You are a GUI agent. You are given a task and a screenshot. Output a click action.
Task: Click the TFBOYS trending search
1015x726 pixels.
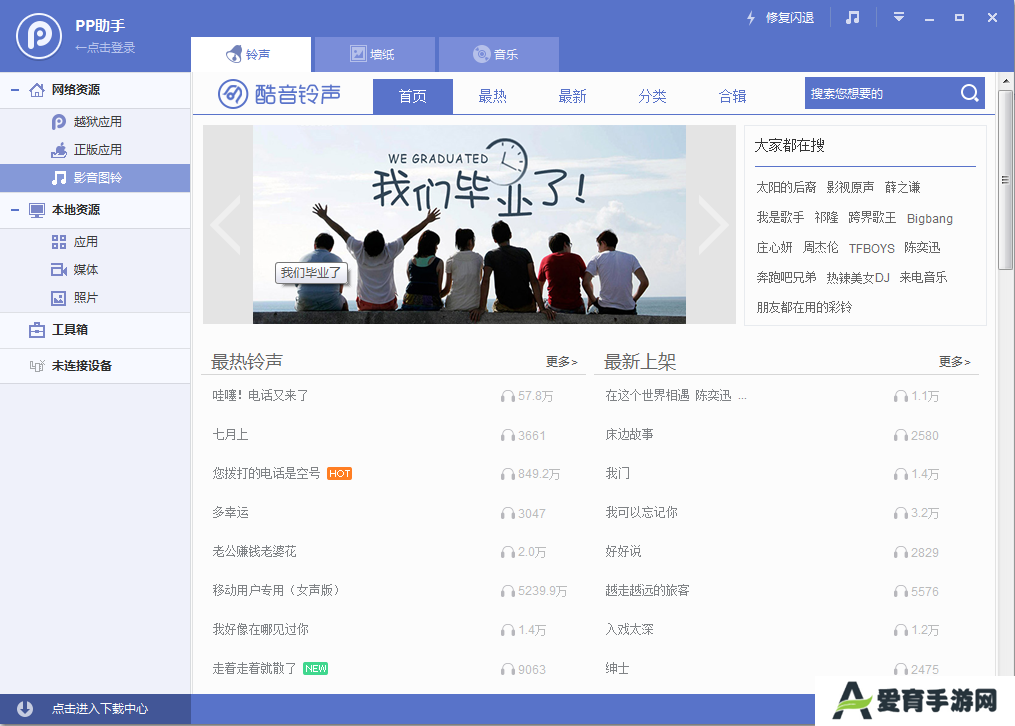[871, 248]
